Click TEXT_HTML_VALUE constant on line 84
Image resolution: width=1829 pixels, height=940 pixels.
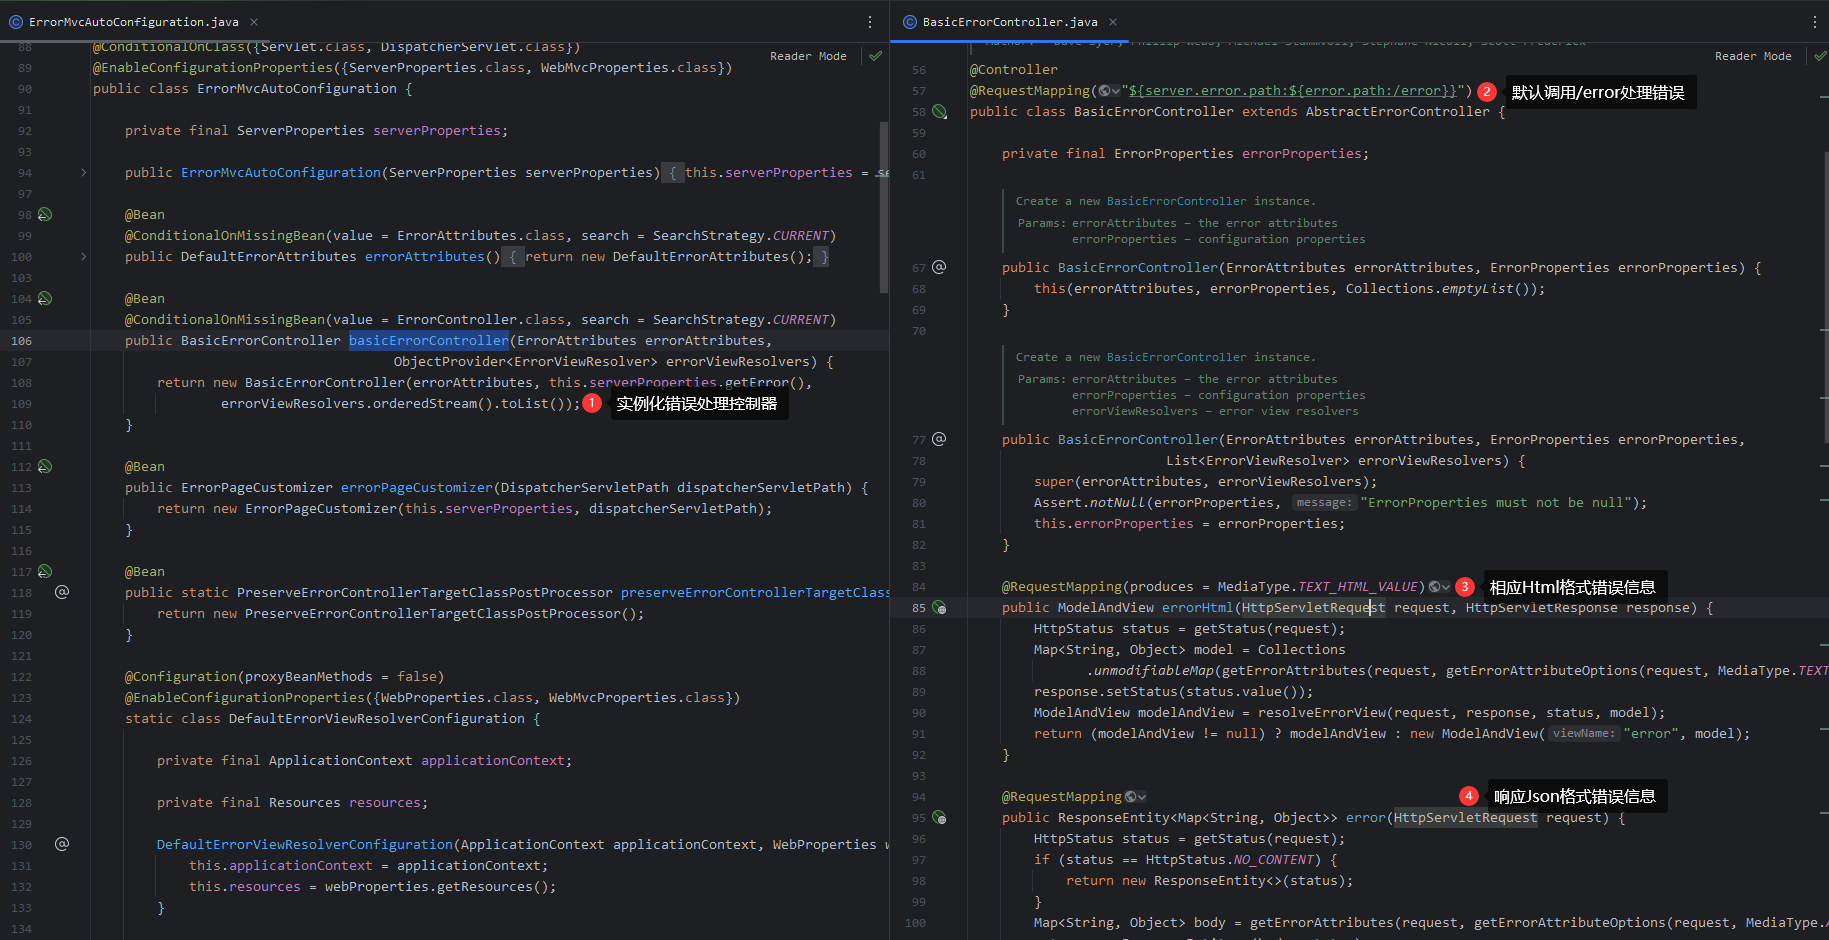click(1358, 587)
